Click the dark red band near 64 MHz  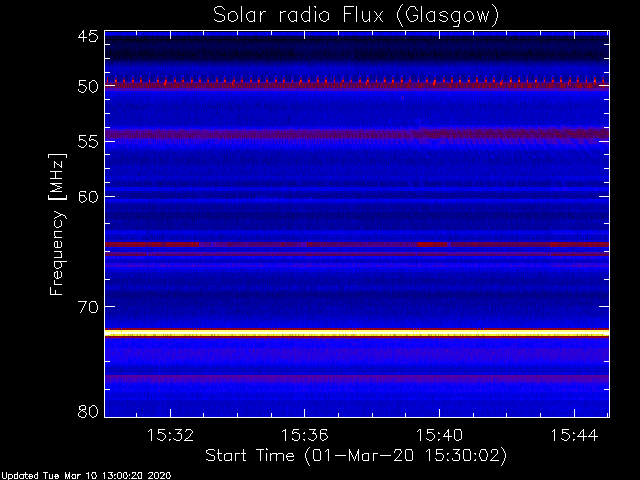(357, 244)
